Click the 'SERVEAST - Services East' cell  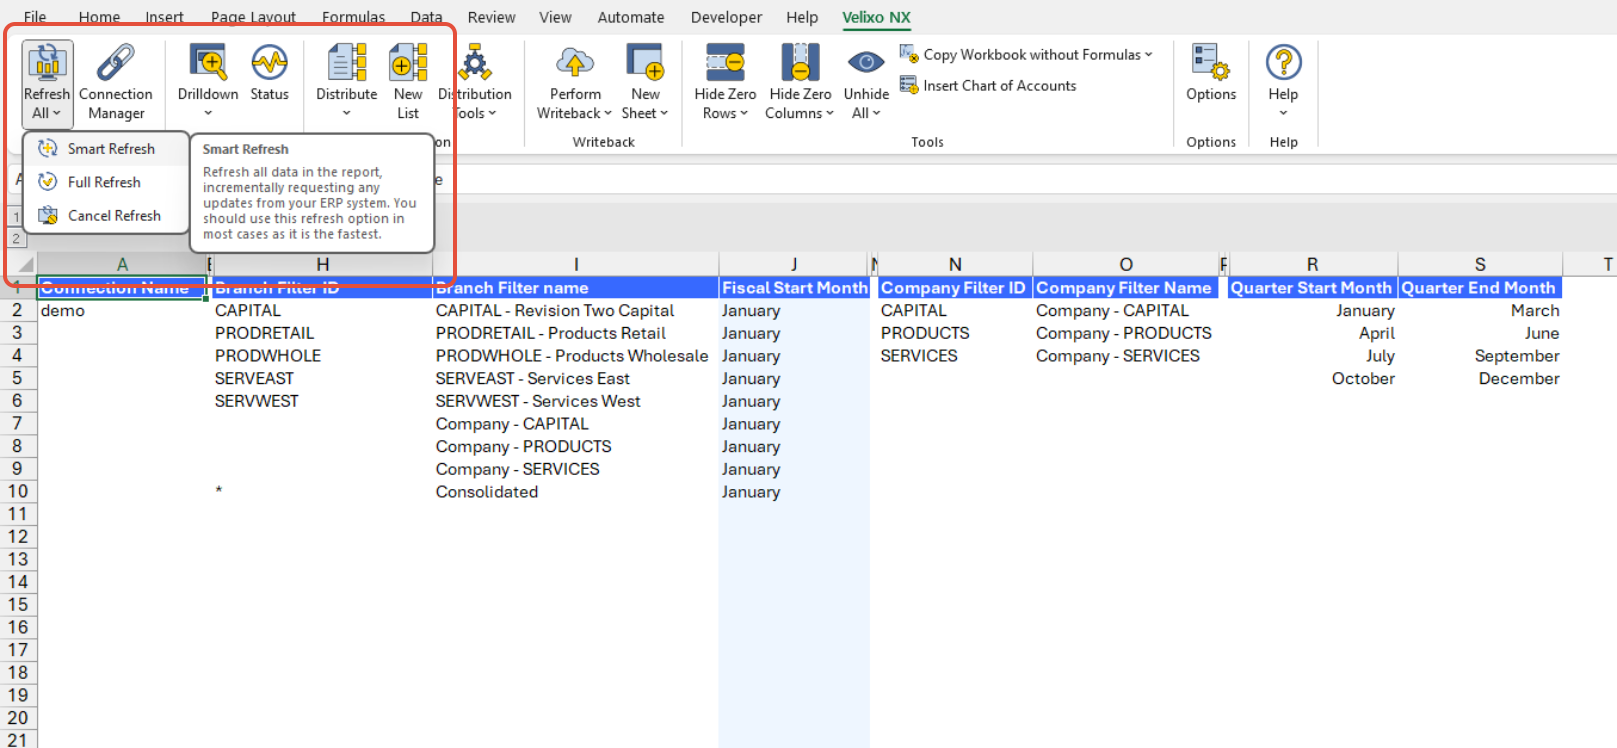click(575, 379)
